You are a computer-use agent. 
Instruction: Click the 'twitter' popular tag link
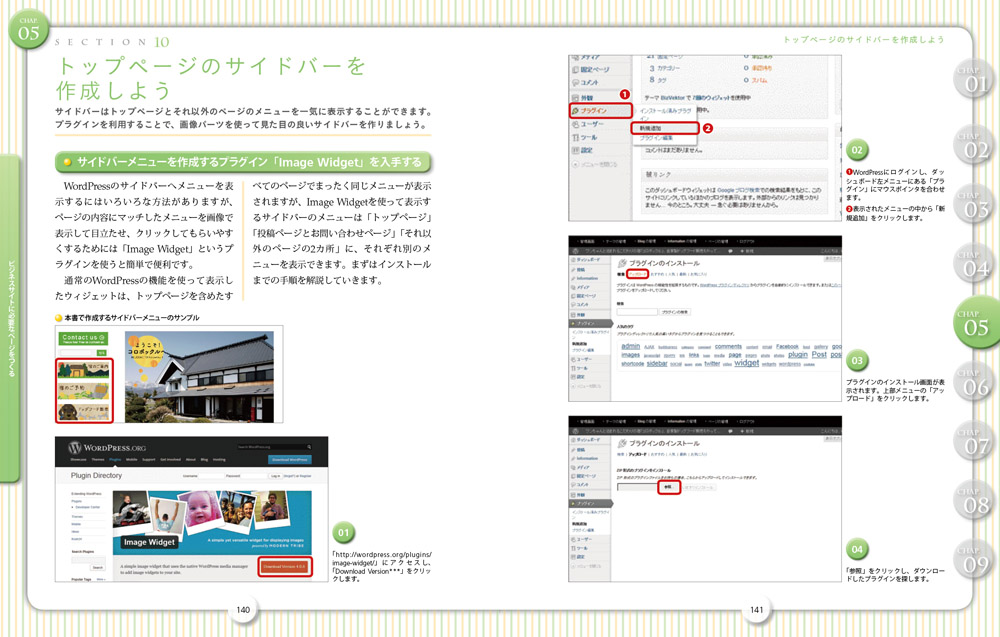(712, 363)
